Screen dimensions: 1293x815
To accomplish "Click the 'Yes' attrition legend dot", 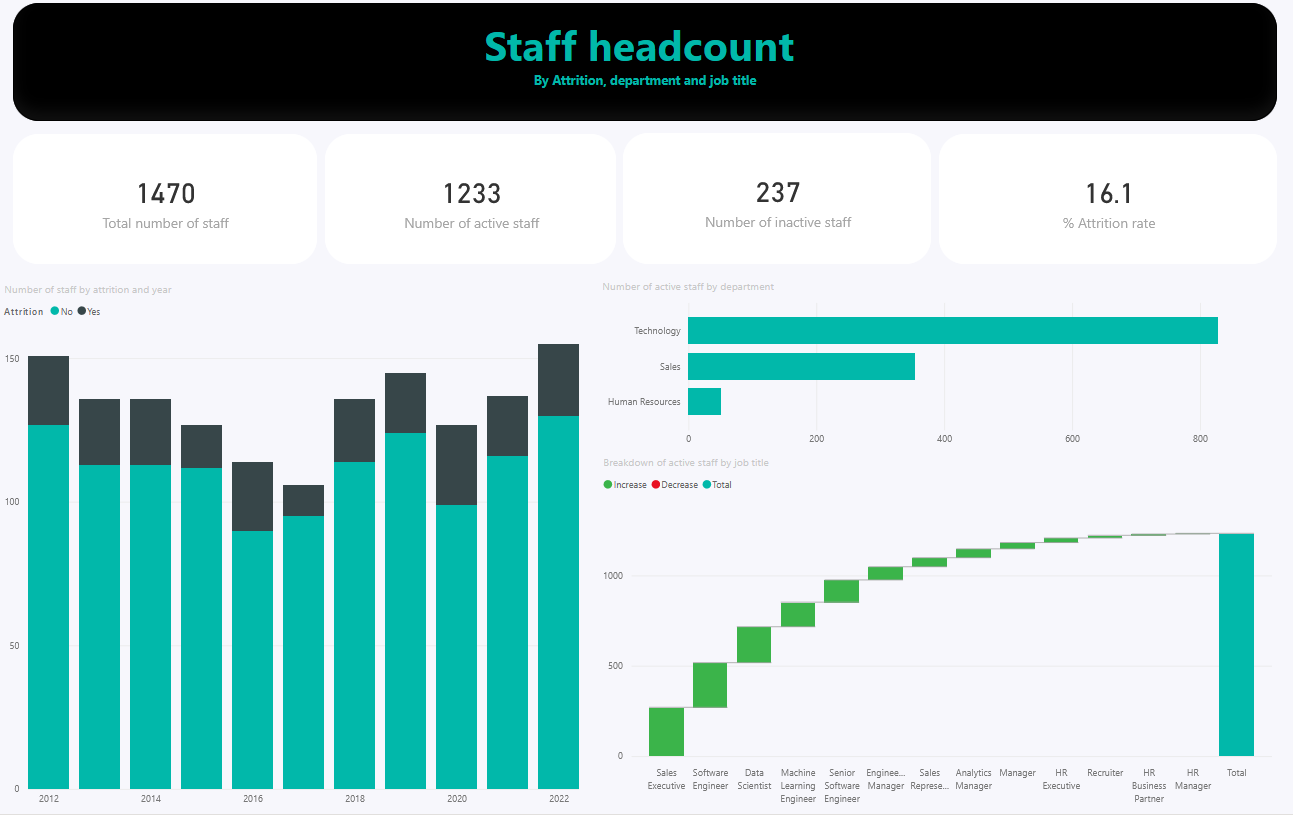I will (x=81, y=312).
